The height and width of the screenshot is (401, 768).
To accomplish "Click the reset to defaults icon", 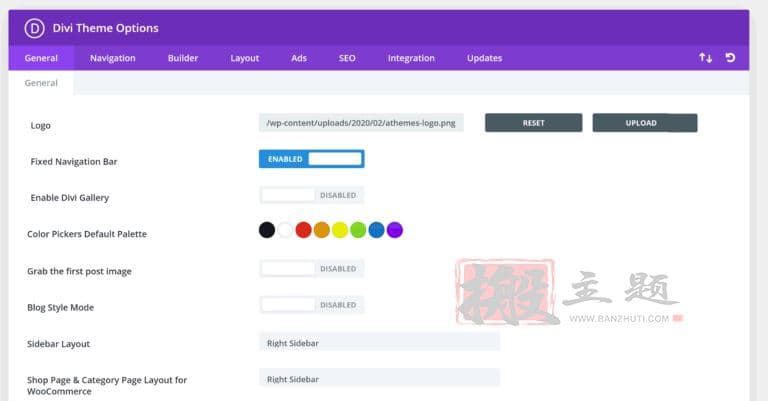I will coord(730,58).
